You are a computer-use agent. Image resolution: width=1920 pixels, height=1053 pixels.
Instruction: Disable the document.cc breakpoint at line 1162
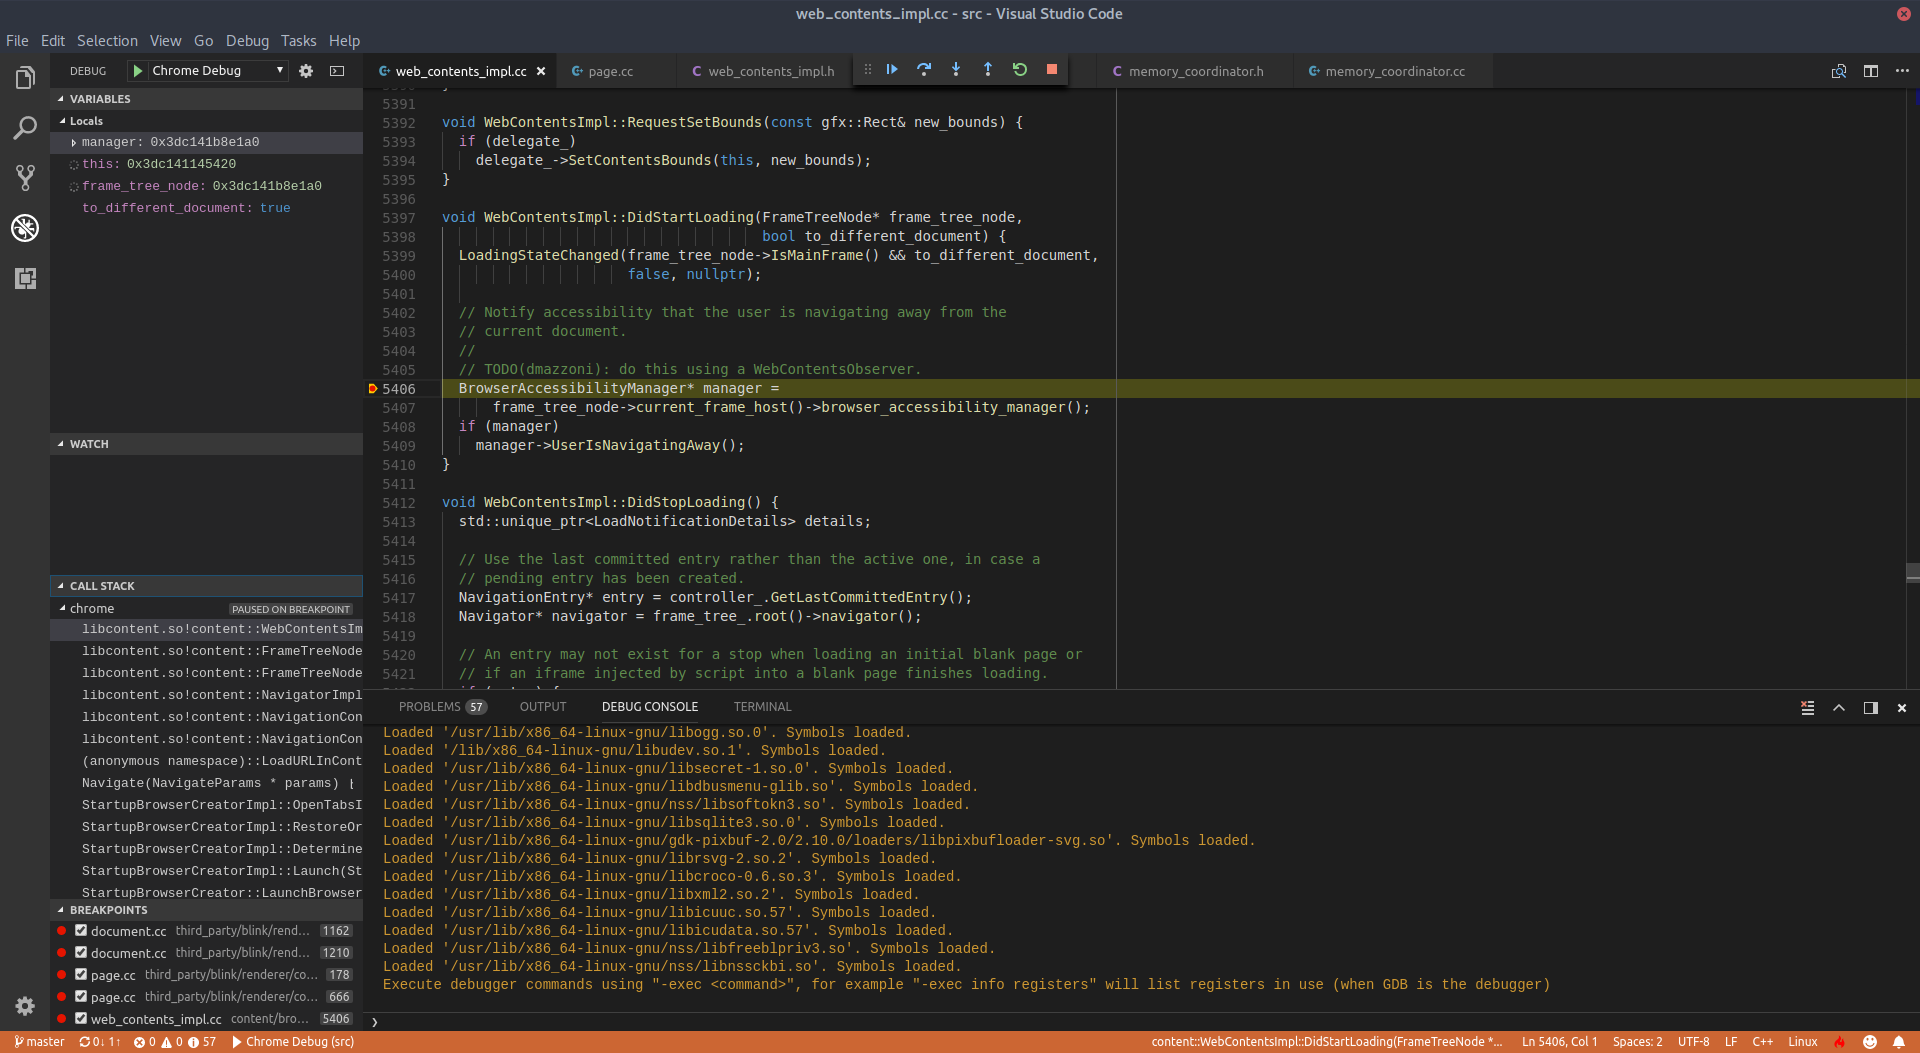[80, 930]
